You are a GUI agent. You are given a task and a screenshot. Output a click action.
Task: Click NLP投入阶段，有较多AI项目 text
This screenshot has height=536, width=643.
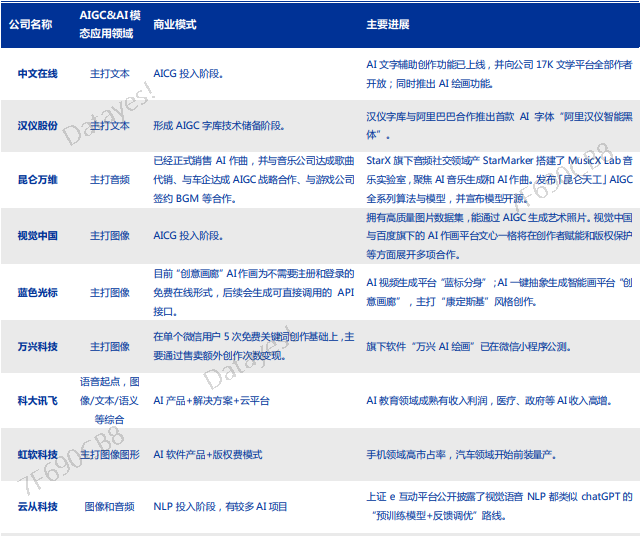click(220, 507)
